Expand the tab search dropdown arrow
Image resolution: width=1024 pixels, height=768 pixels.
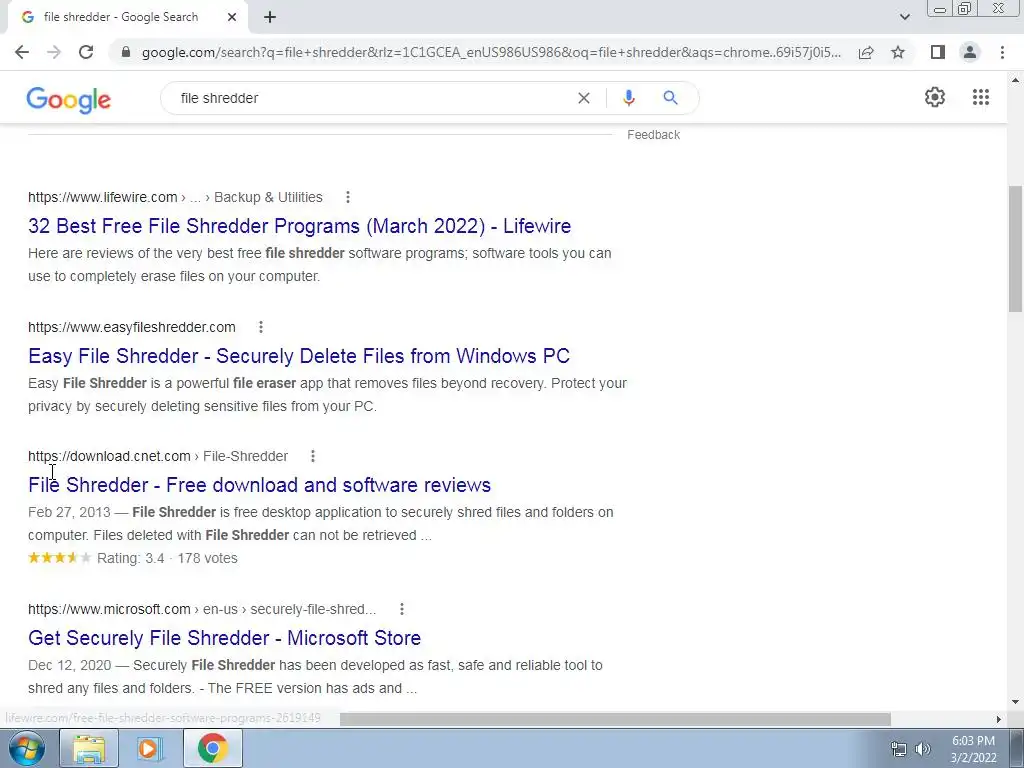[x=904, y=18]
